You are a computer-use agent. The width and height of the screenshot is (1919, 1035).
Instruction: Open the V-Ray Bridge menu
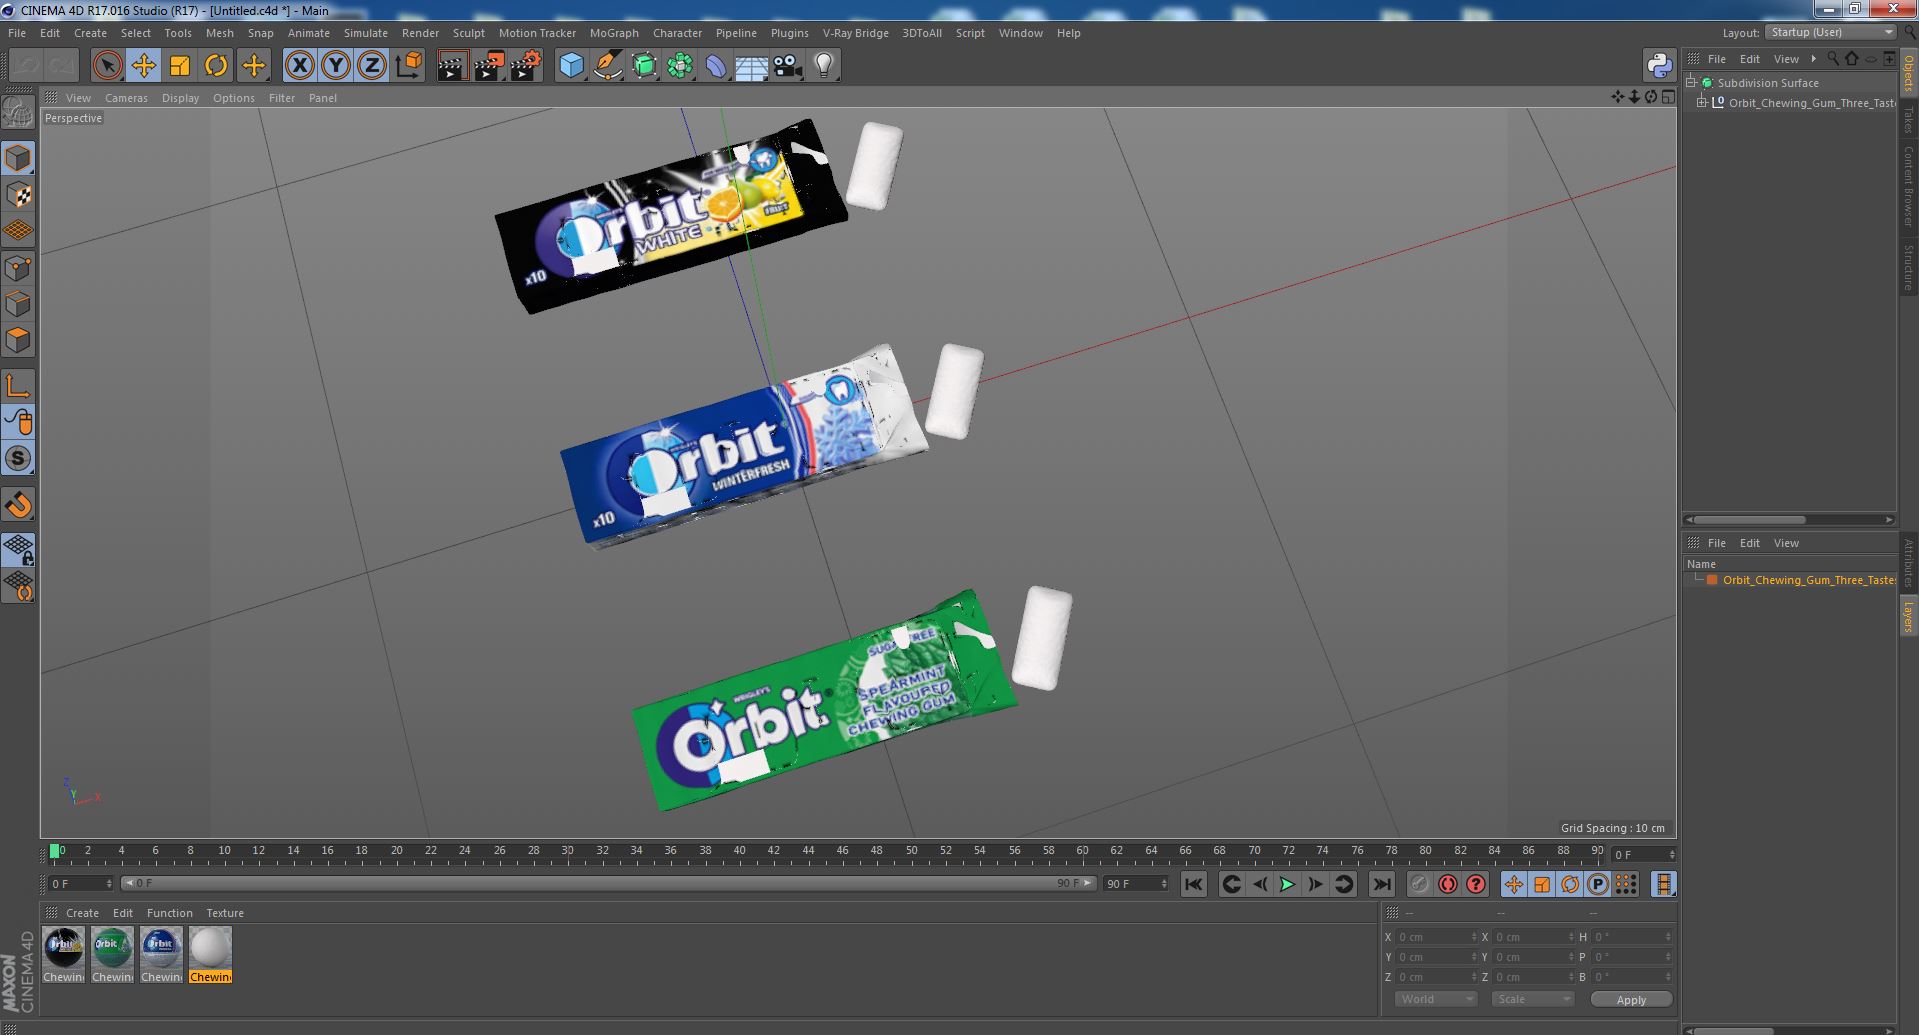tap(855, 33)
